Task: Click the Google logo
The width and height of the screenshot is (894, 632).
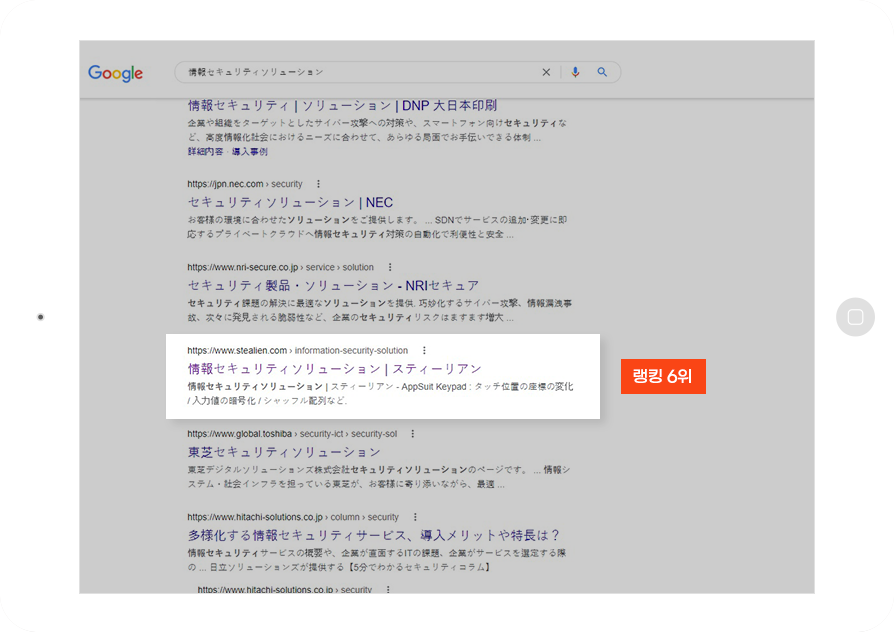Action: click(x=115, y=73)
